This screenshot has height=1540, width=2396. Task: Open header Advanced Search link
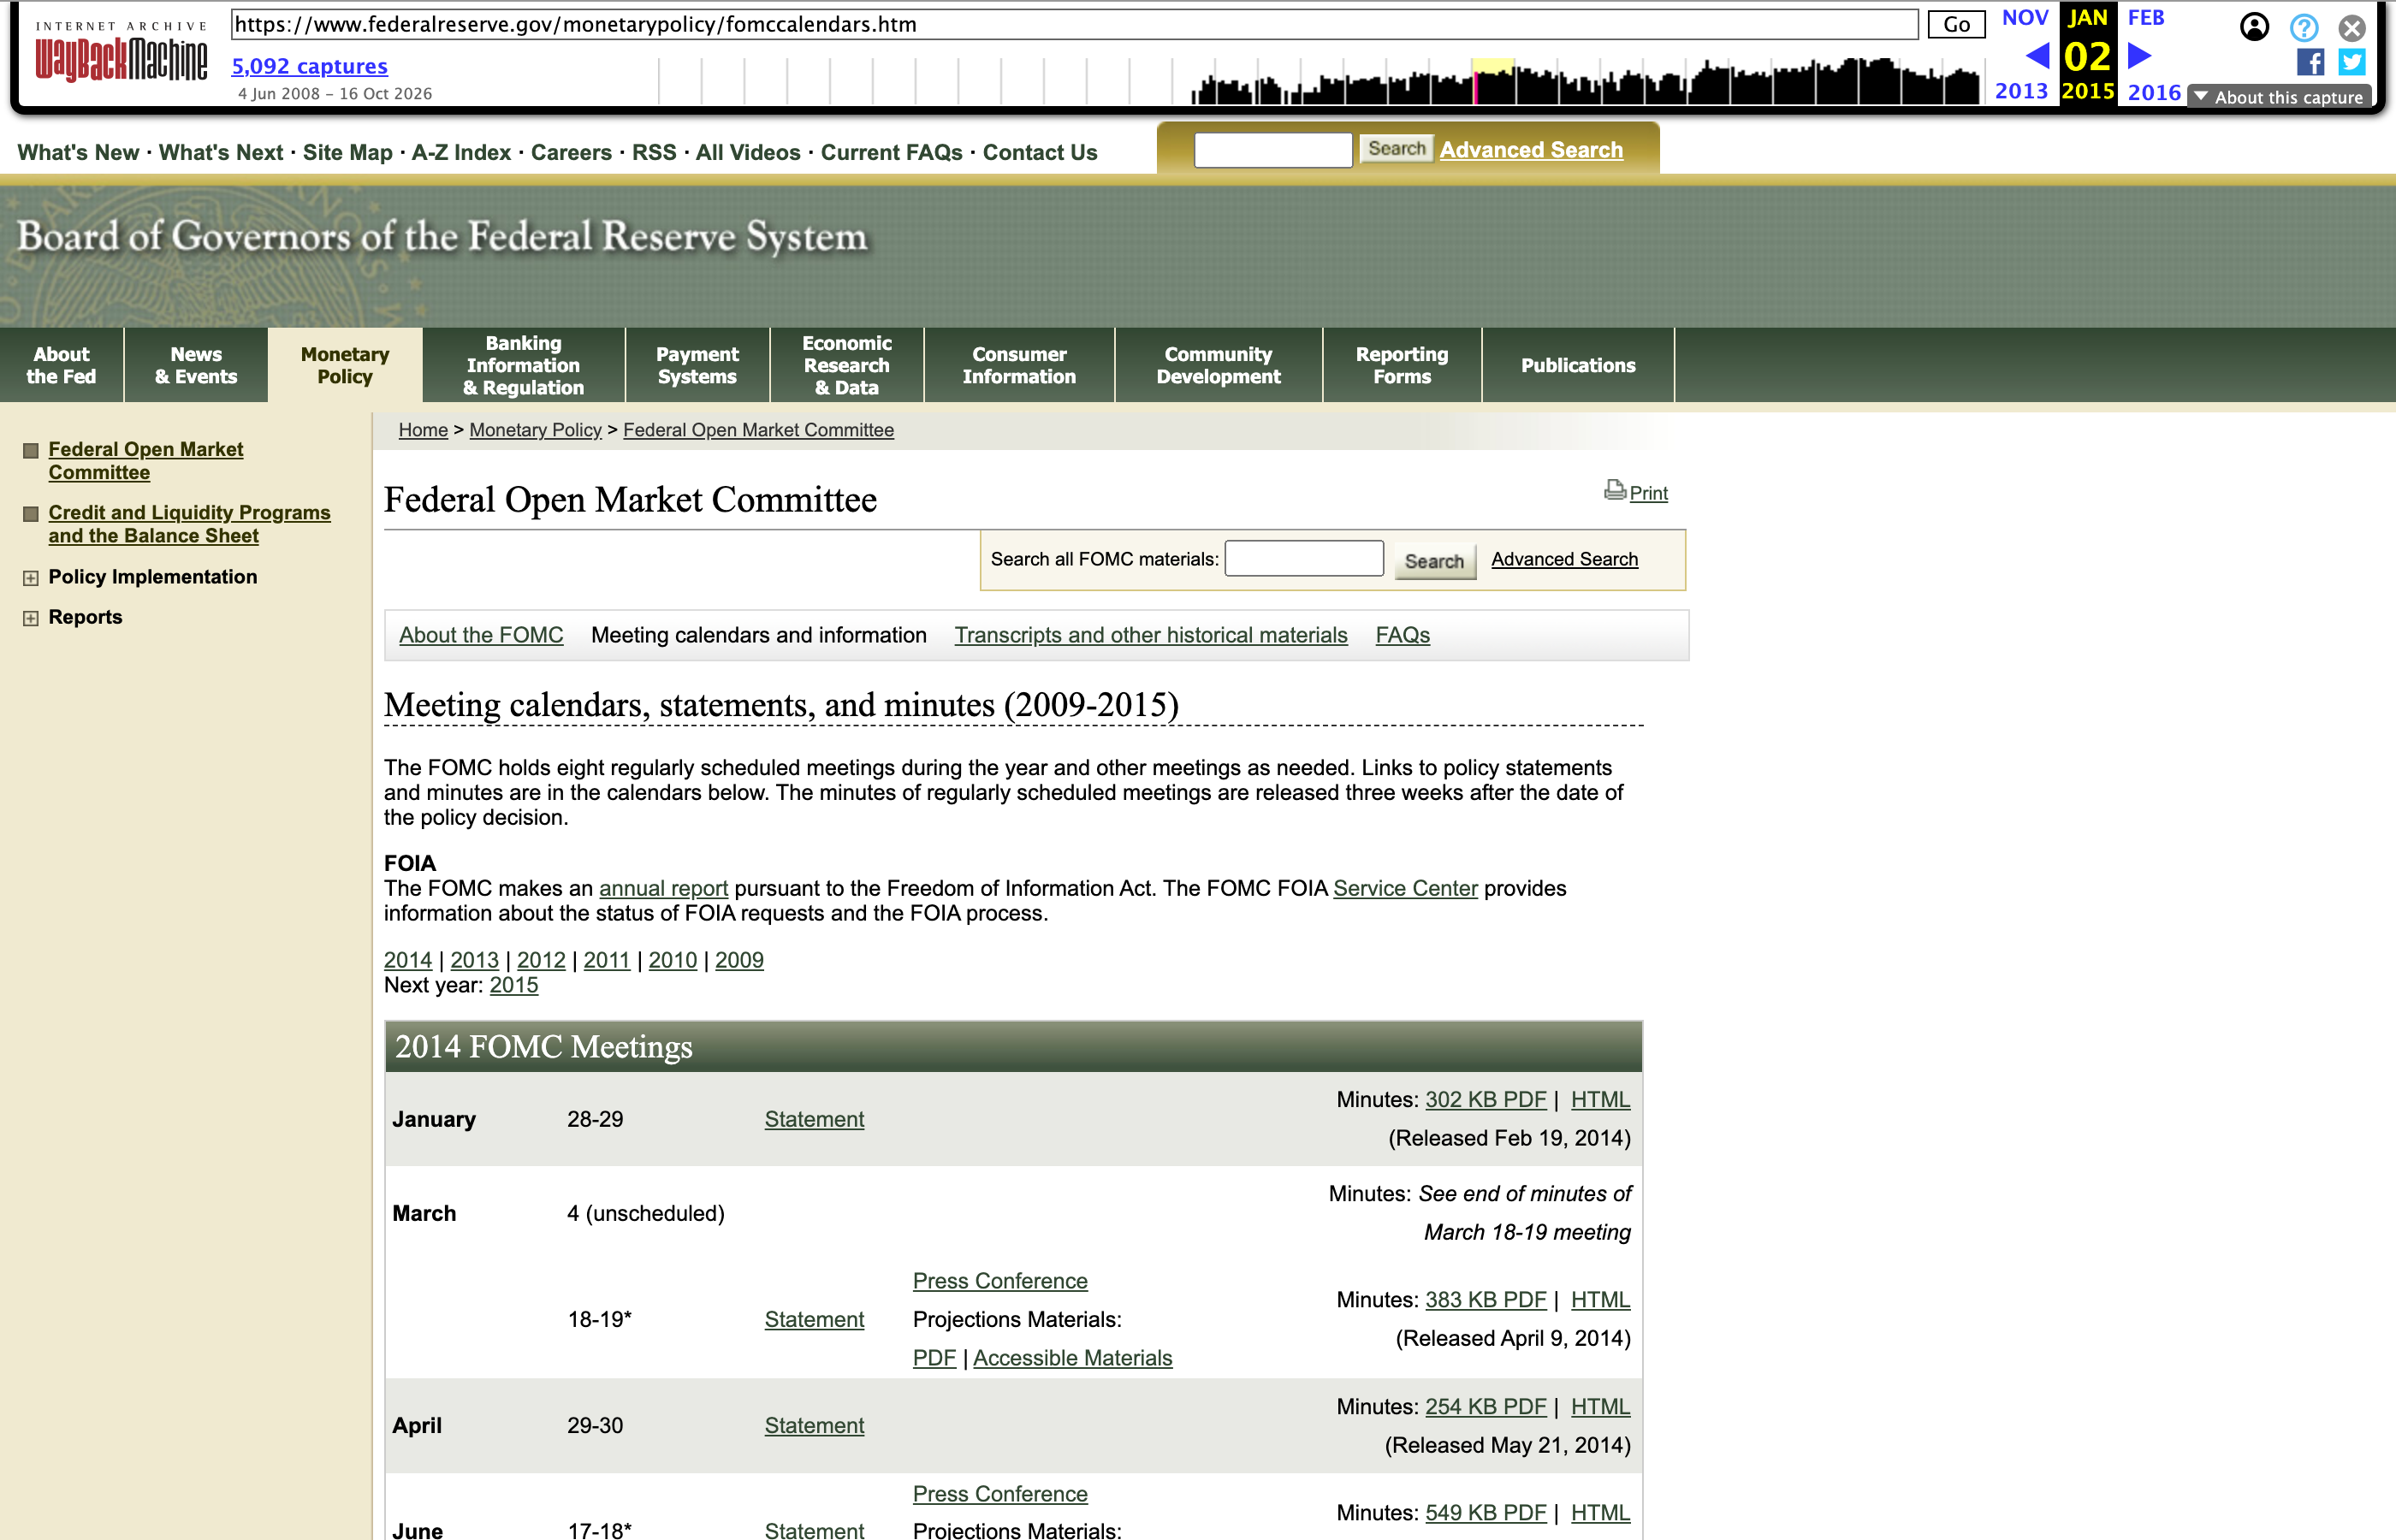tap(1531, 150)
